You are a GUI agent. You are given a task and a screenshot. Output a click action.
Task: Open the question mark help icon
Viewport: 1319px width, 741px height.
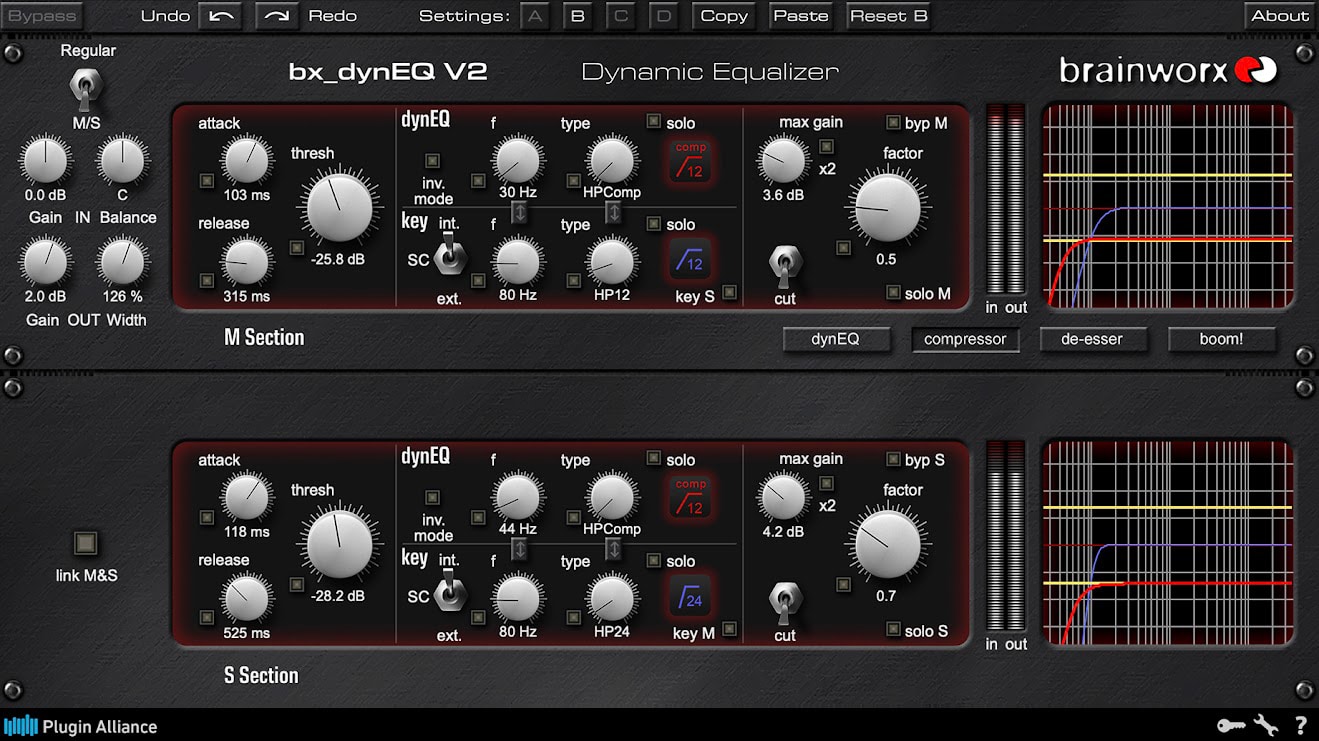1301,725
